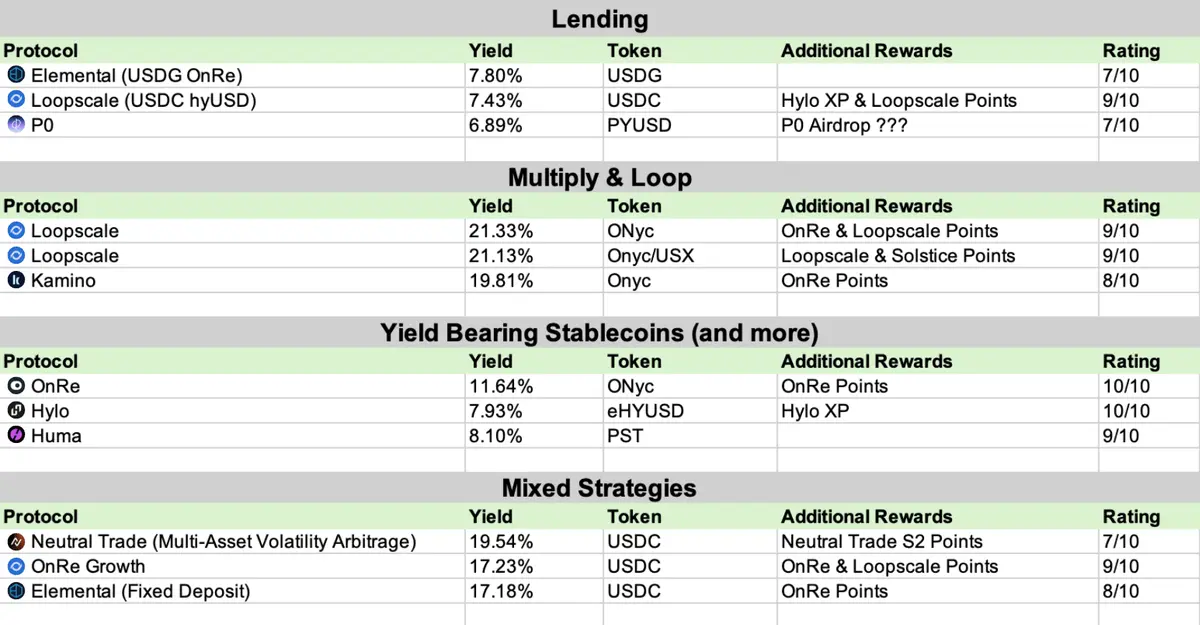Select the Mixed Strategies section header
This screenshot has width=1200, height=625.
(600, 488)
